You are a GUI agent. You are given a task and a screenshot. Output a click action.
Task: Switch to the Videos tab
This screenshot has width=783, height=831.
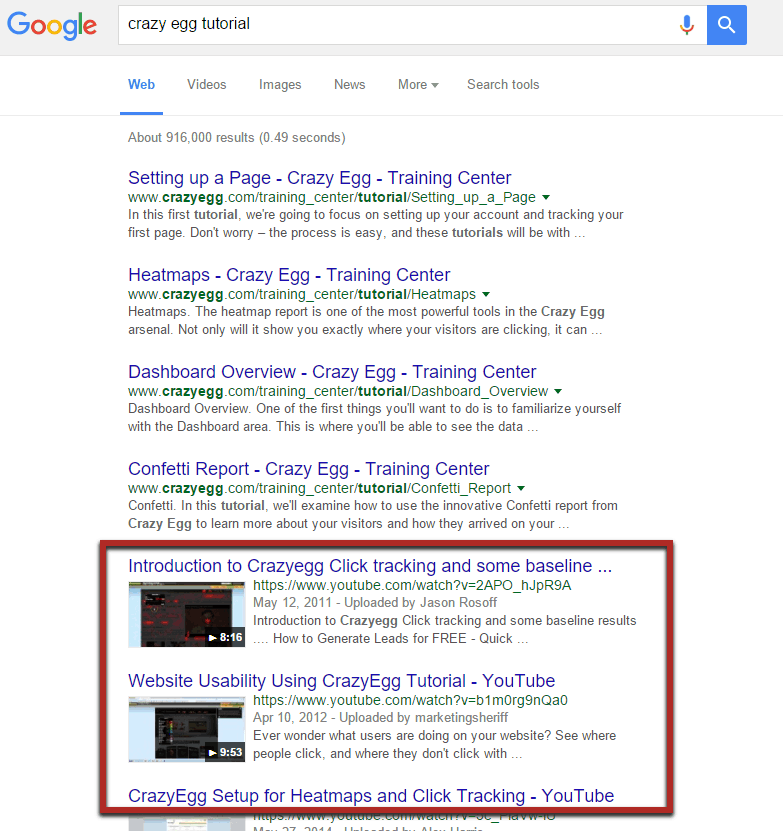click(206, 85)
